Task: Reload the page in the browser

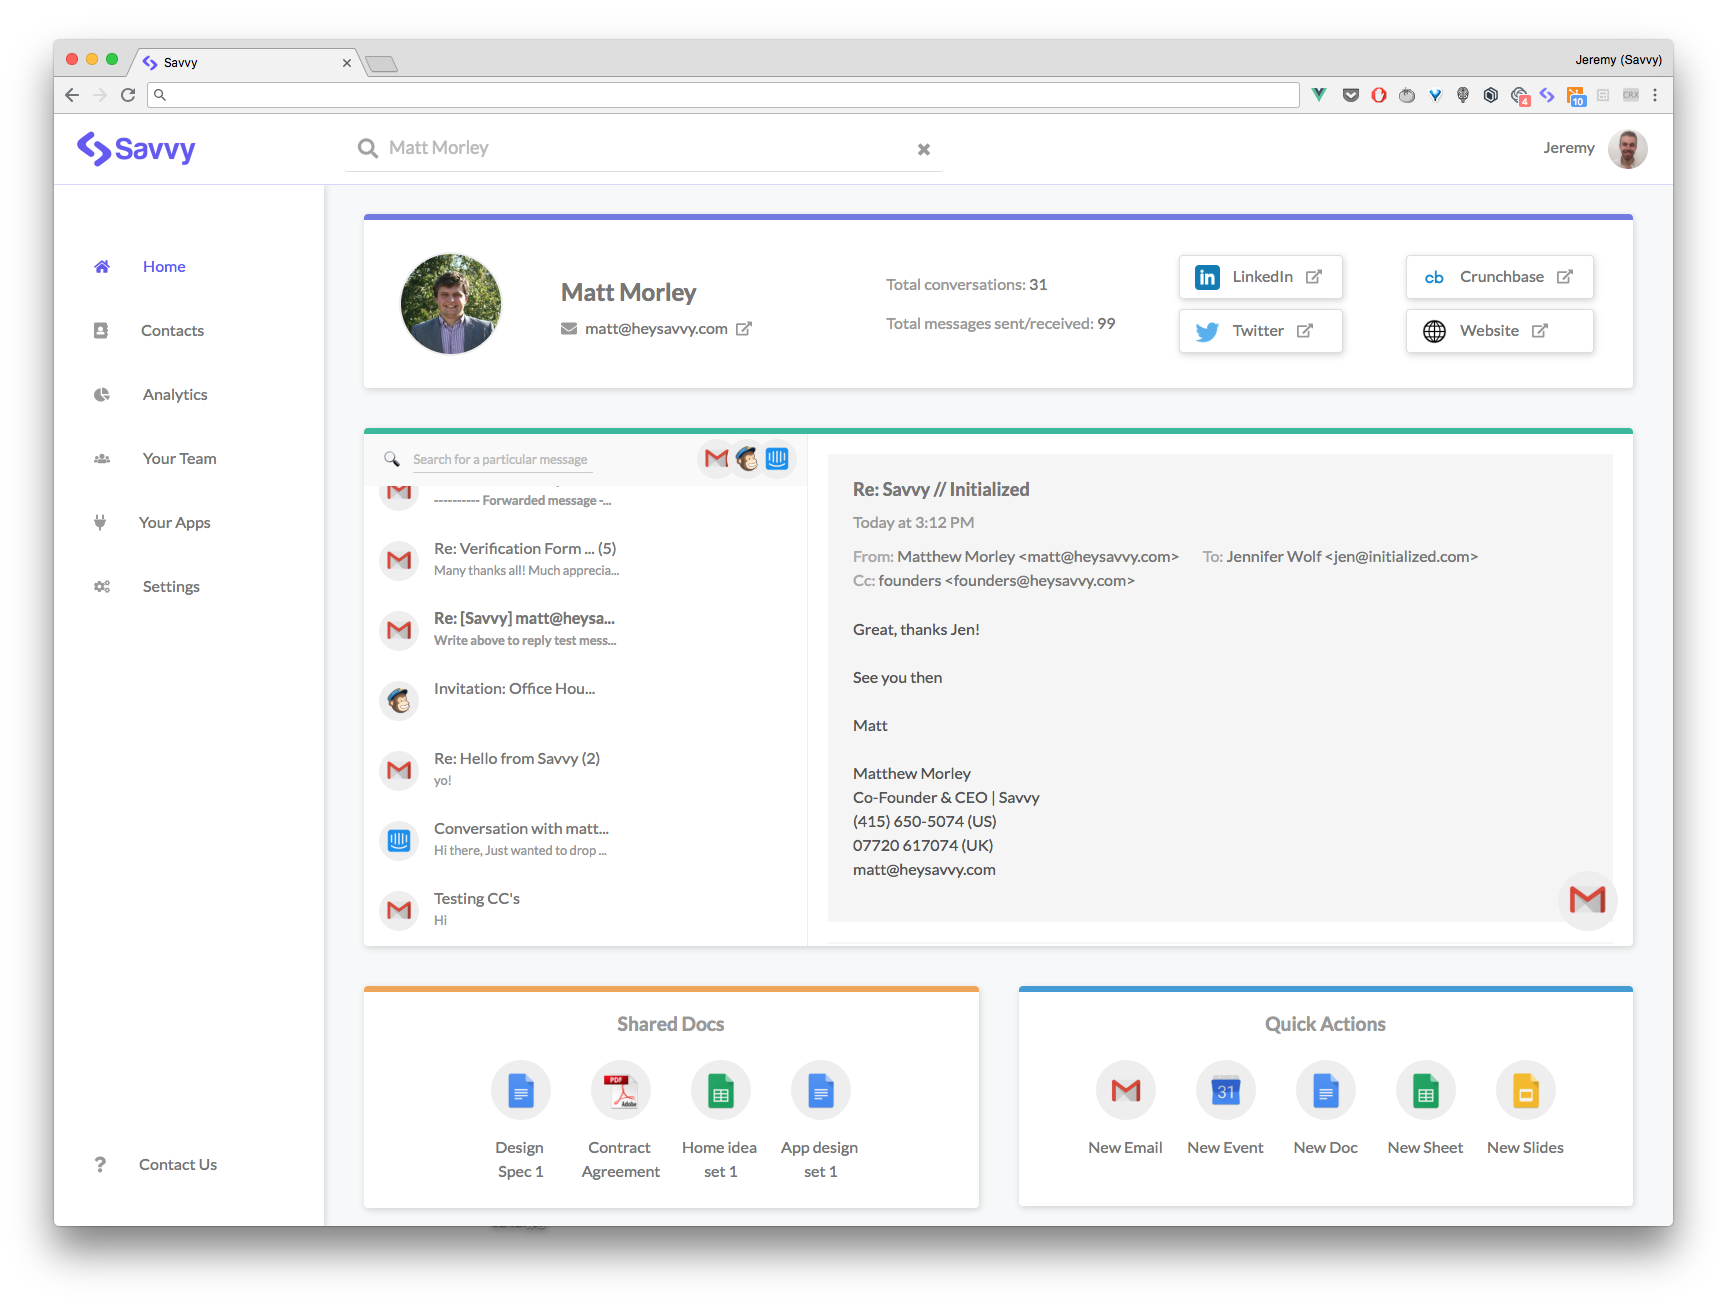Action: pyautogui.click(x=128, y=95)
